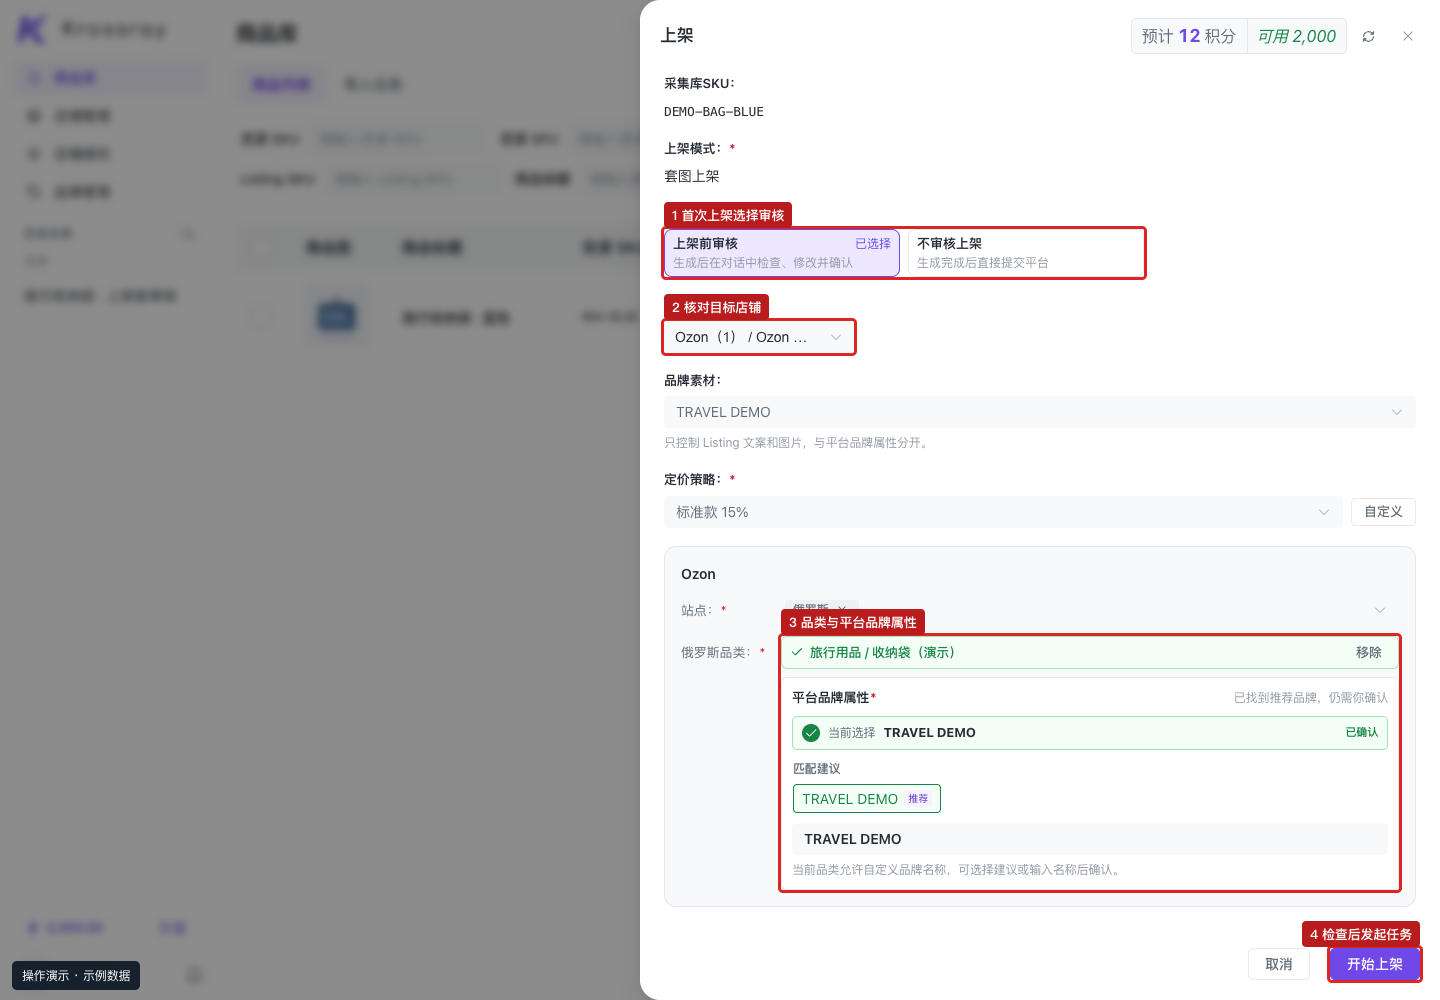This screenshot has width=1440, height=1000.
Task: Expand the 品牌素材 TRAVEL DEMO dropdown
Action: pos(1039,412)
